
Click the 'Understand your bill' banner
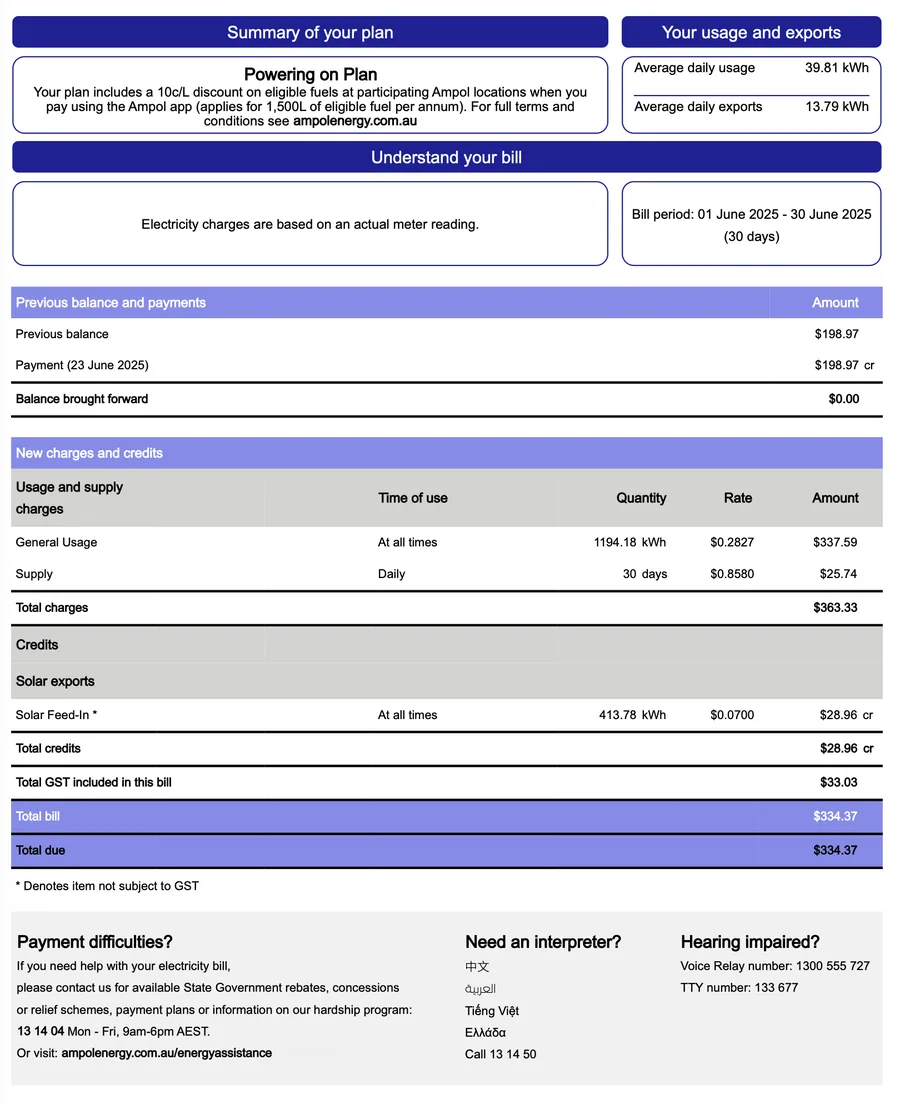(x=447, y=157)
